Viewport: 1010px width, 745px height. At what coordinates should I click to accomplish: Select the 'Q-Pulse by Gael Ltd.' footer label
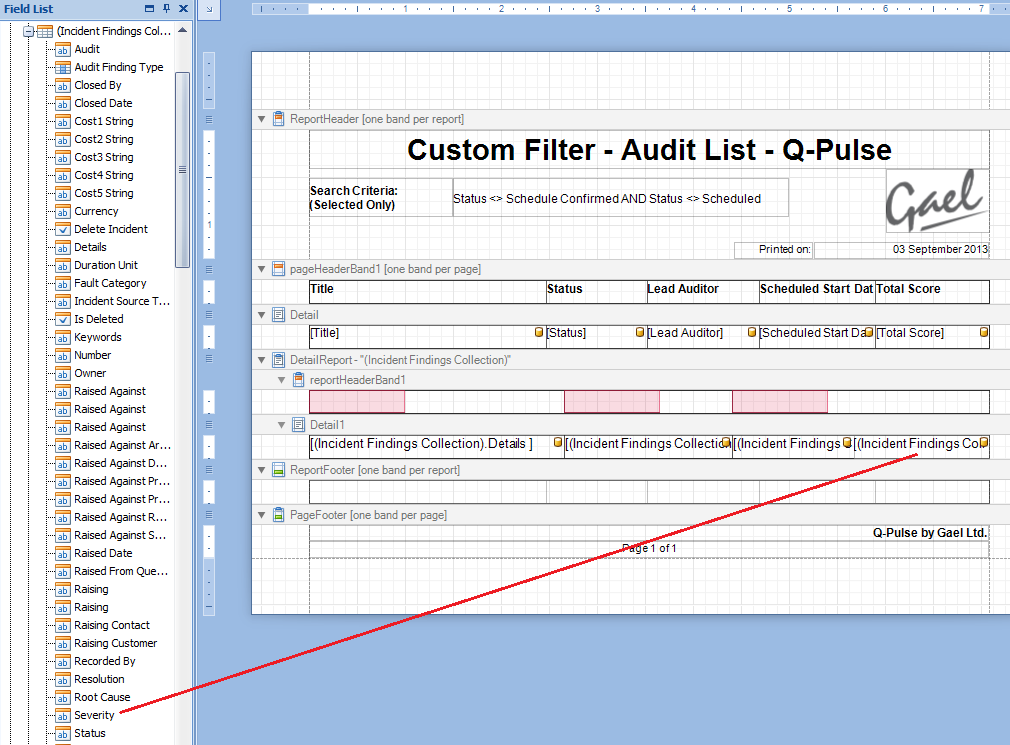click(x=929, y=533)
